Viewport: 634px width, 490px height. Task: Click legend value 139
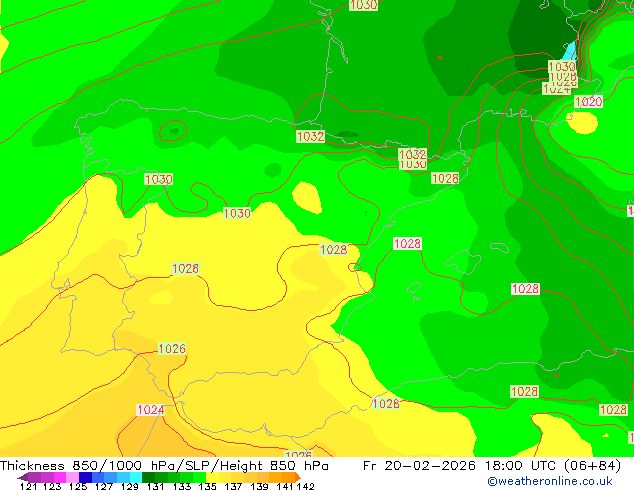pyautogui.click(x=259, y=486)
